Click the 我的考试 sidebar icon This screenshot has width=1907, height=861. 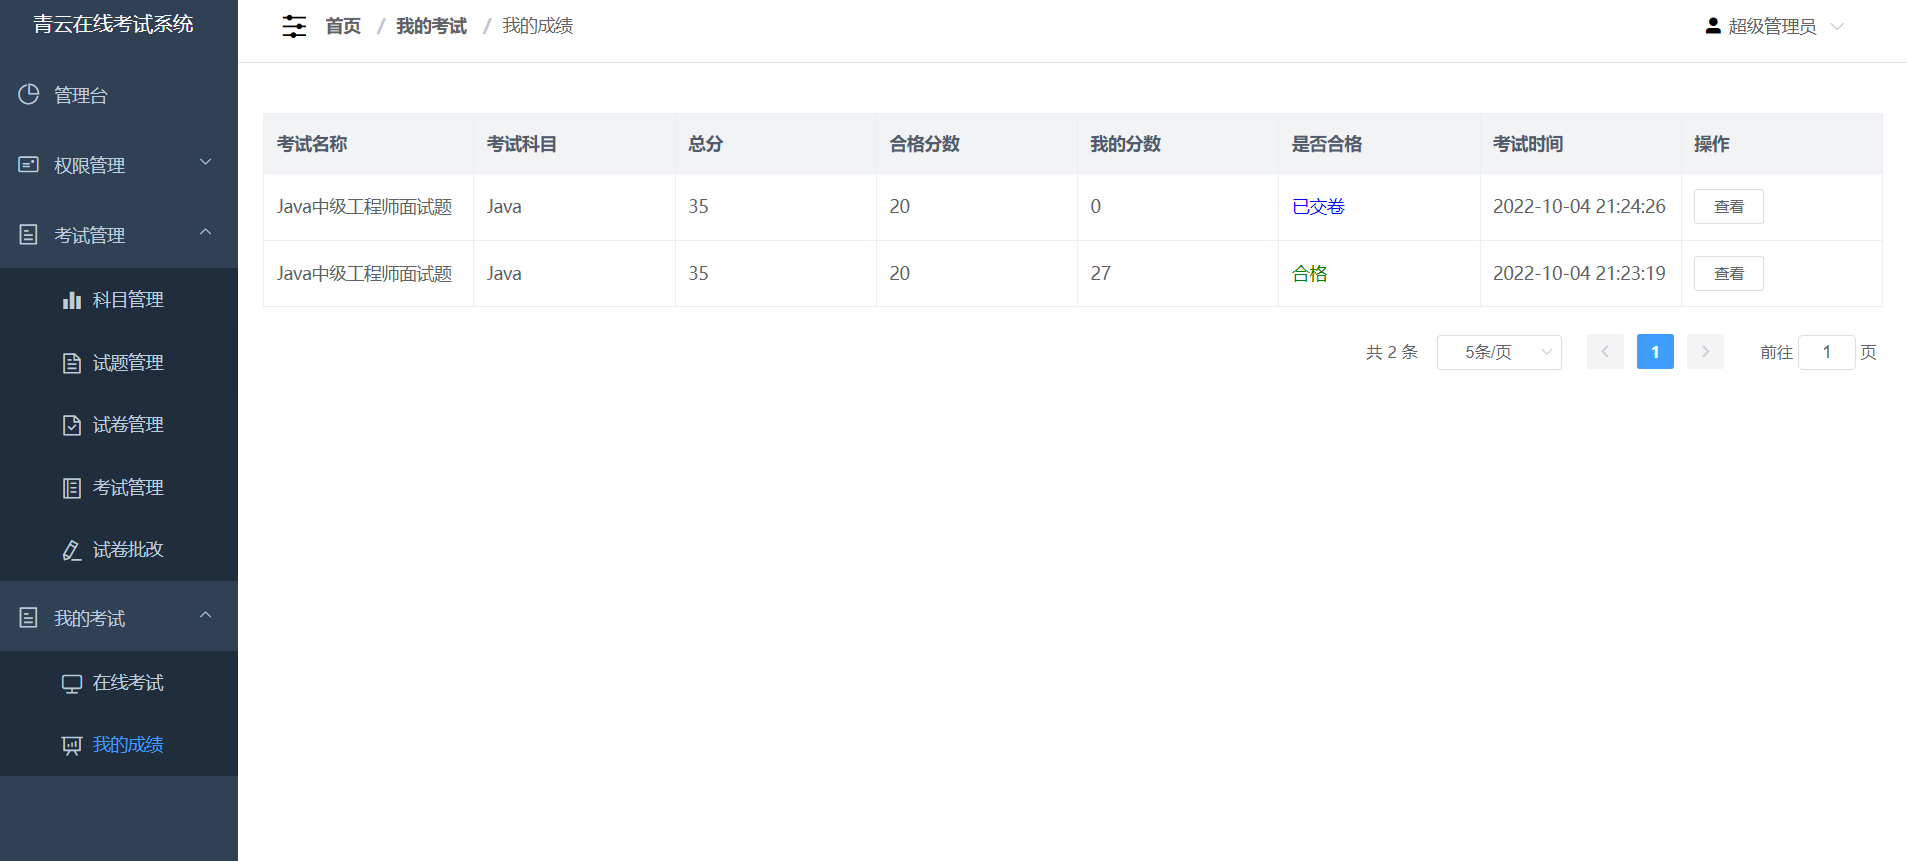point(29,617)
